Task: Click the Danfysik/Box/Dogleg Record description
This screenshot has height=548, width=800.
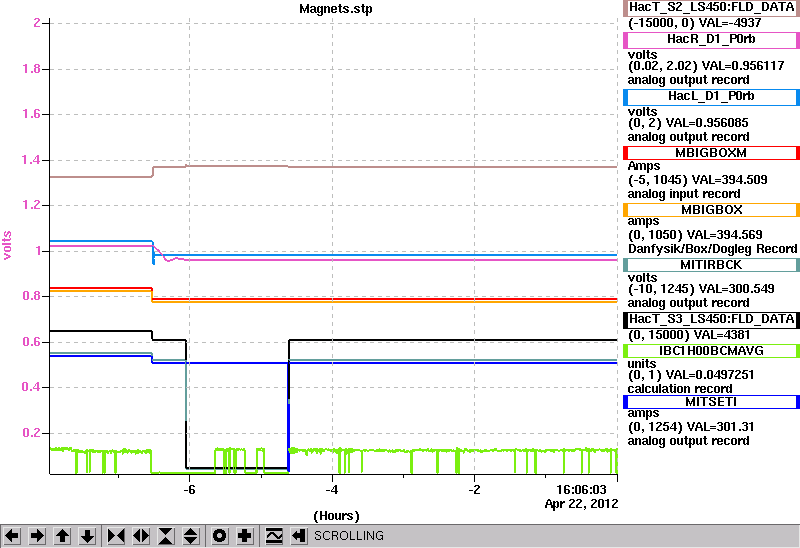Action: (712, 249)
